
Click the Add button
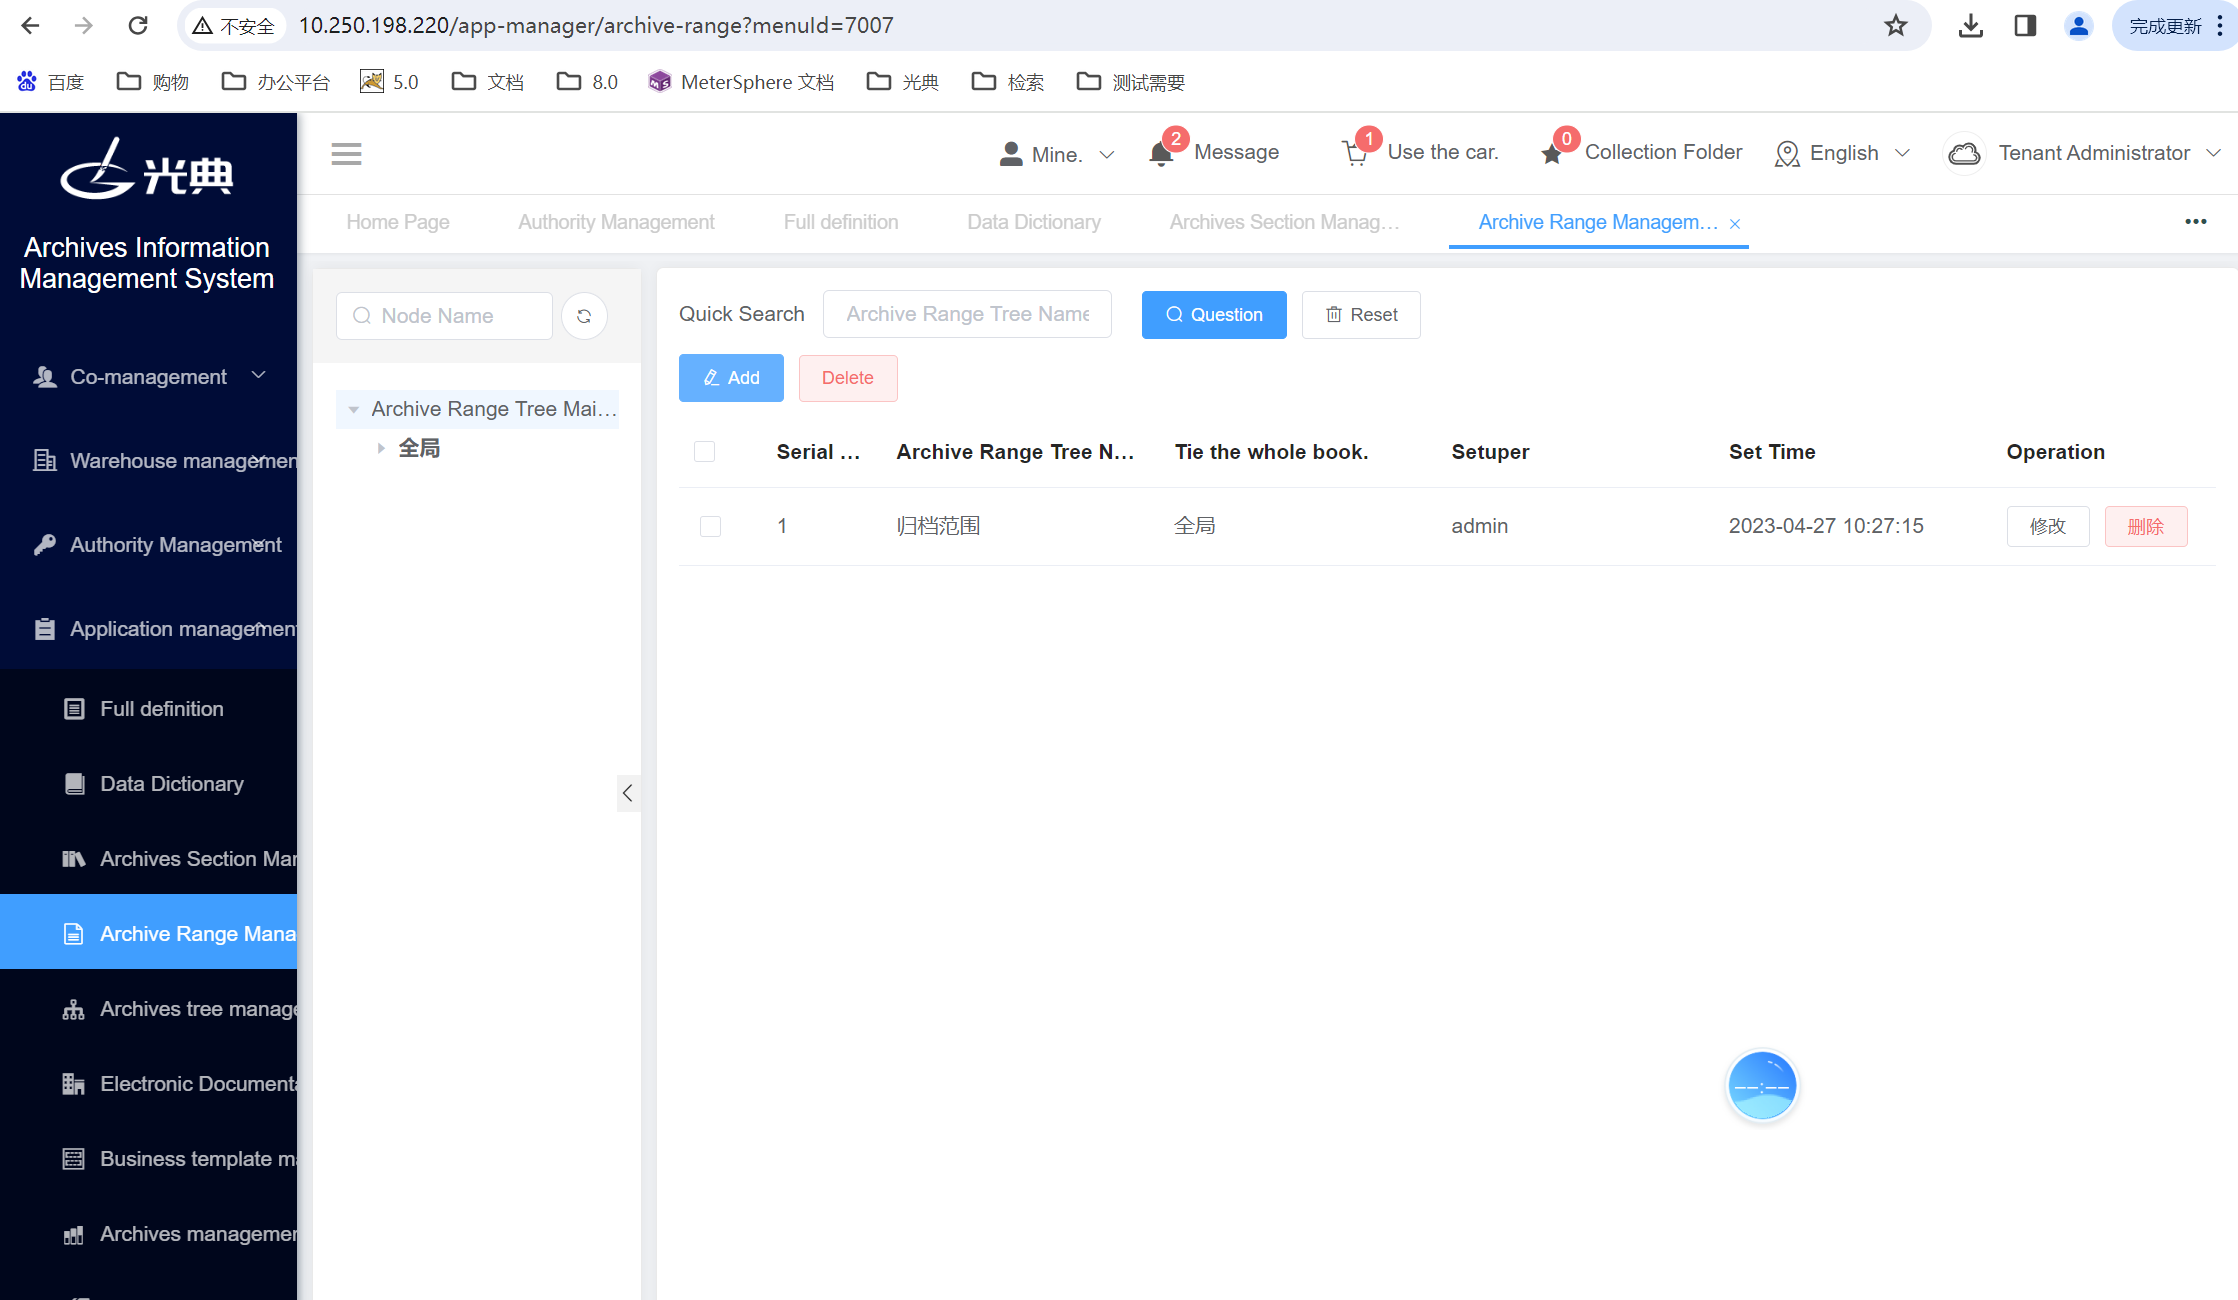[x=731, y=378]
